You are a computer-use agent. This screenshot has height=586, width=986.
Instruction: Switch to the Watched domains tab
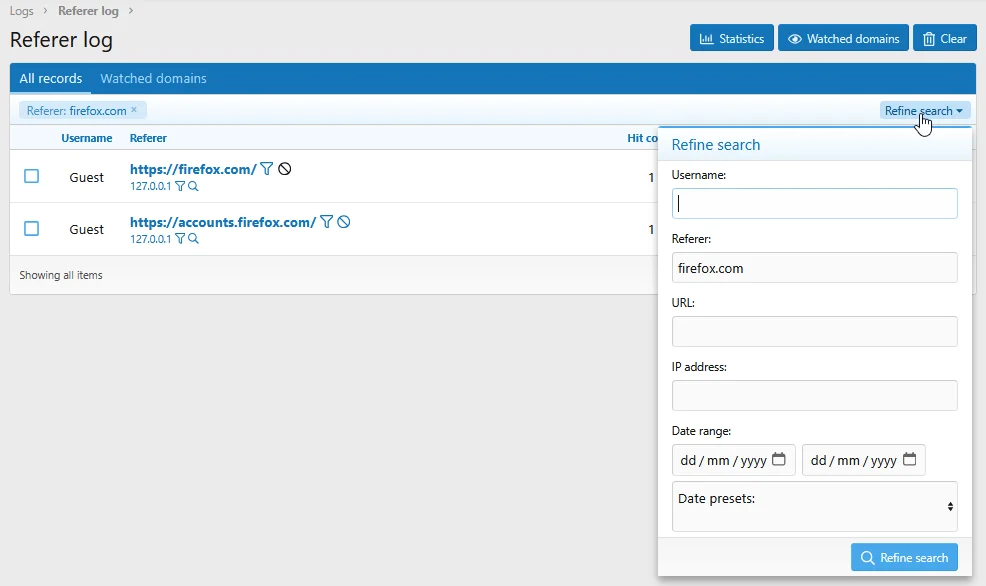[x=153, y=79]
